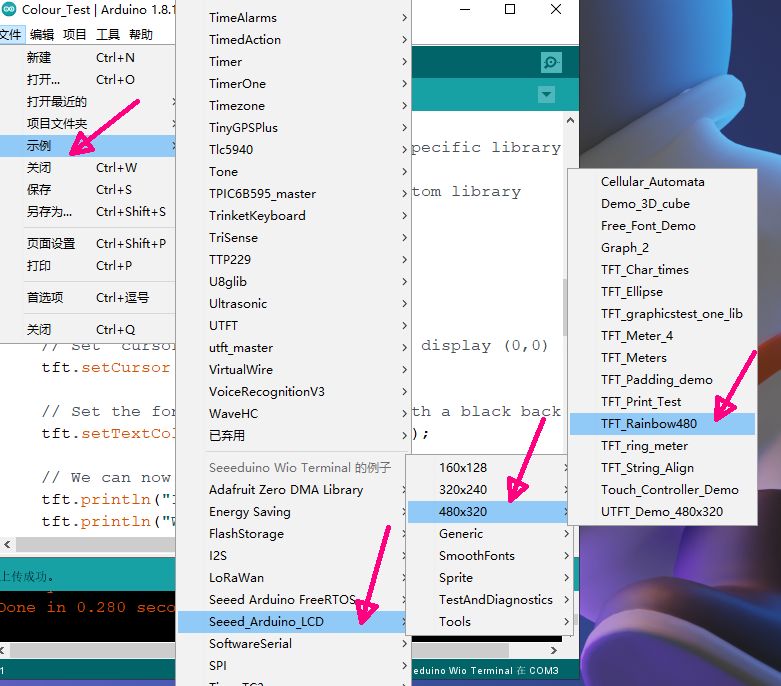Open TFT_Ellipse example sketch
This screenshot has width=781, height=686.
click(662, 291)
